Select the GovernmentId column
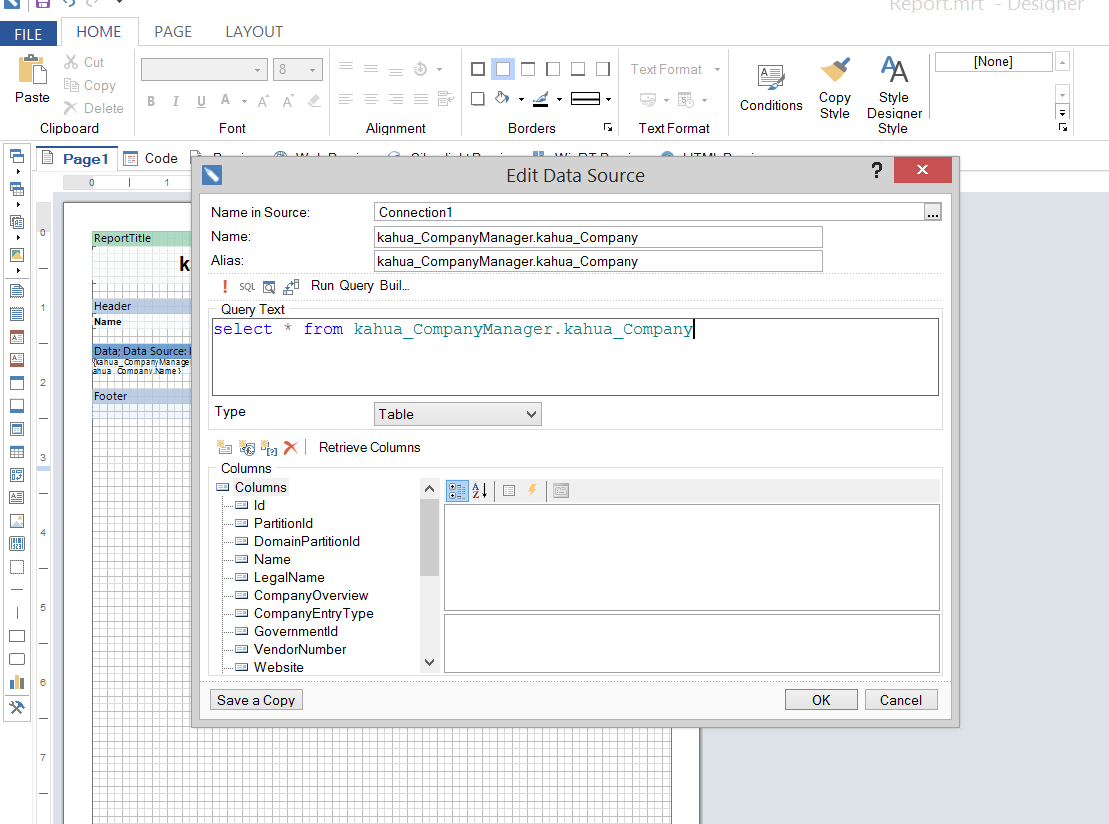Viewport: 1109px width, 824px height. tap(296, 632)
